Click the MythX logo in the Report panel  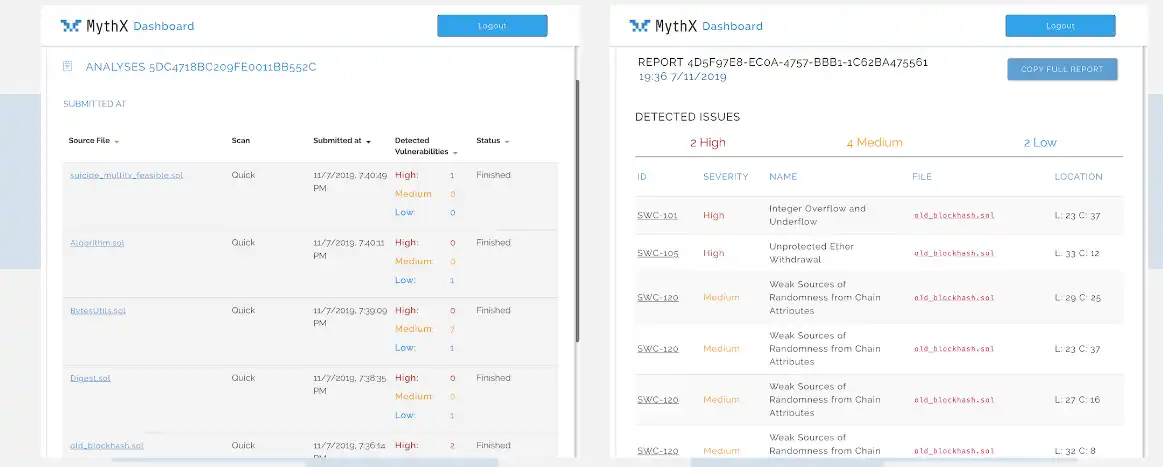tap(663, 26)
